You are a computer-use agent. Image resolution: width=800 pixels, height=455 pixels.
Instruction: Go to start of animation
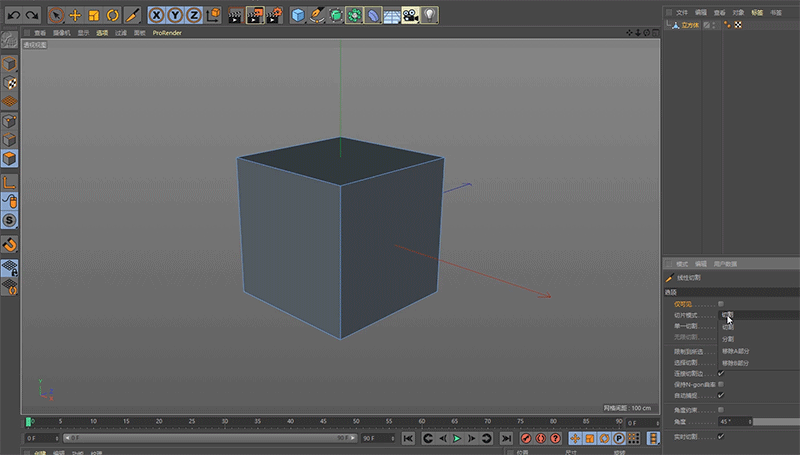[x=408, y=438]
